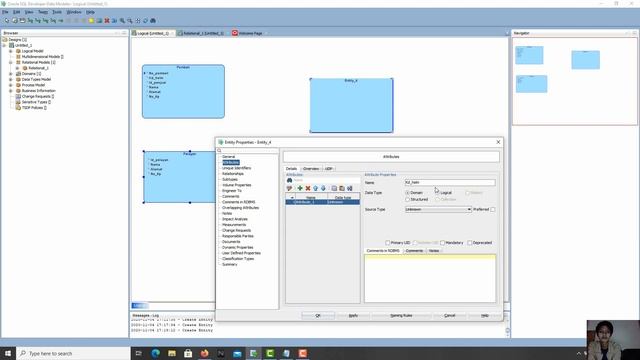
Task: Click the binoculars find icon in main toolbar
Action: pyautogui.click(x=153, y=20)
